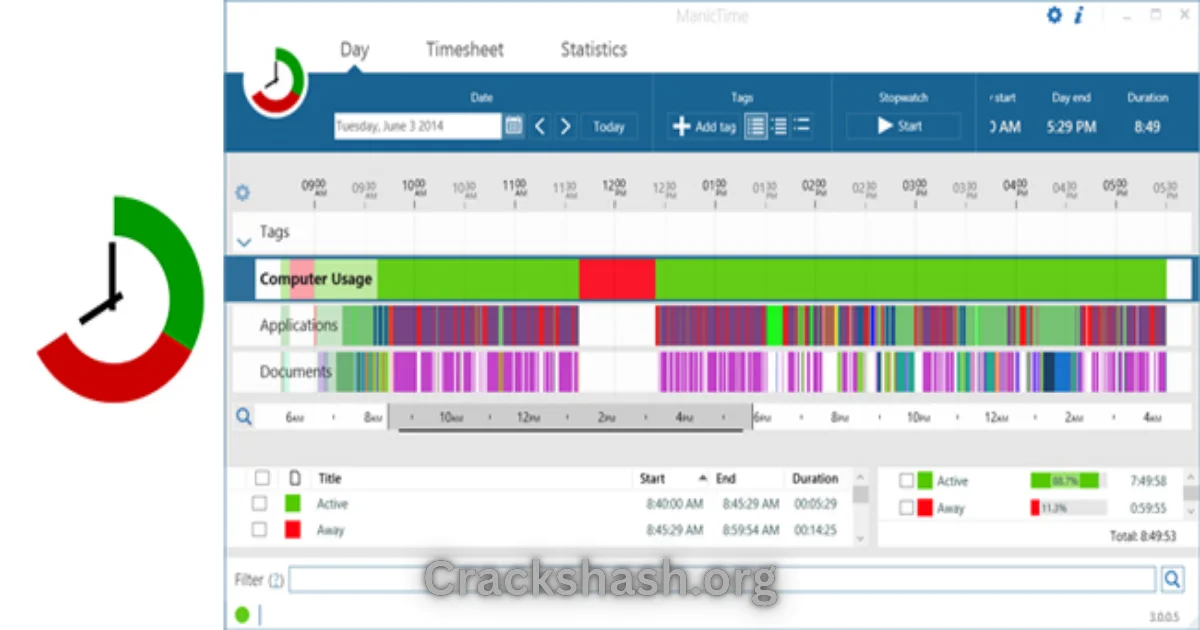Click the date input field
This screenshot has width=1200, height=630.
coord(417,126)
